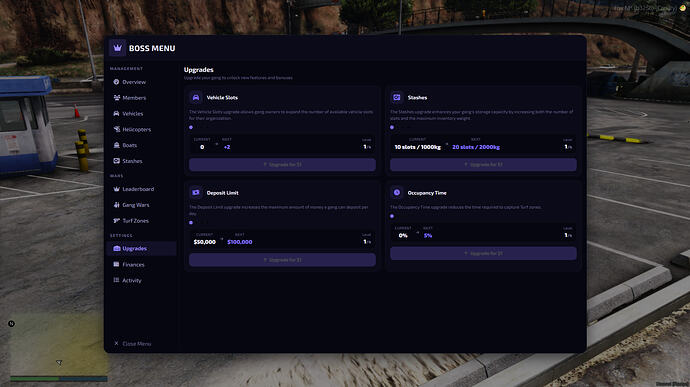Click Vehicle Slots level progress dot
Viewport: 690px width, 387px height.
191,127
